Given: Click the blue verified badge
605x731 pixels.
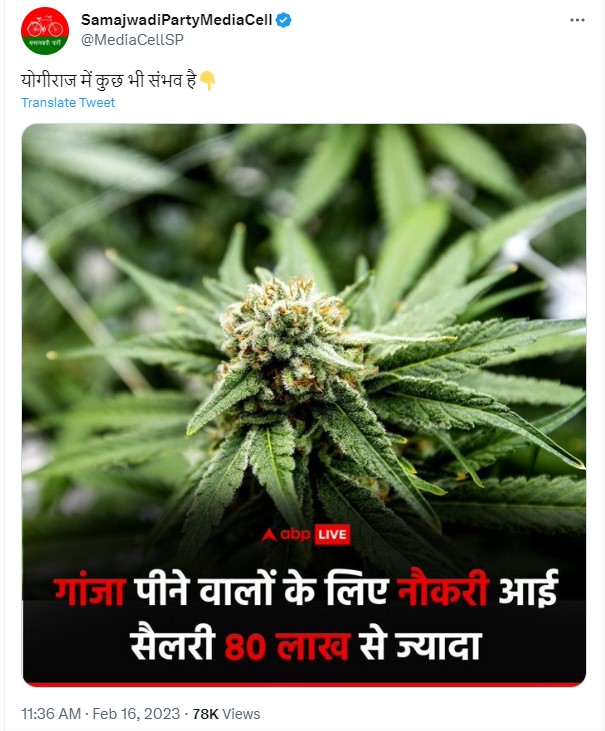Looking at the screenshot, I should coord(284,20).
